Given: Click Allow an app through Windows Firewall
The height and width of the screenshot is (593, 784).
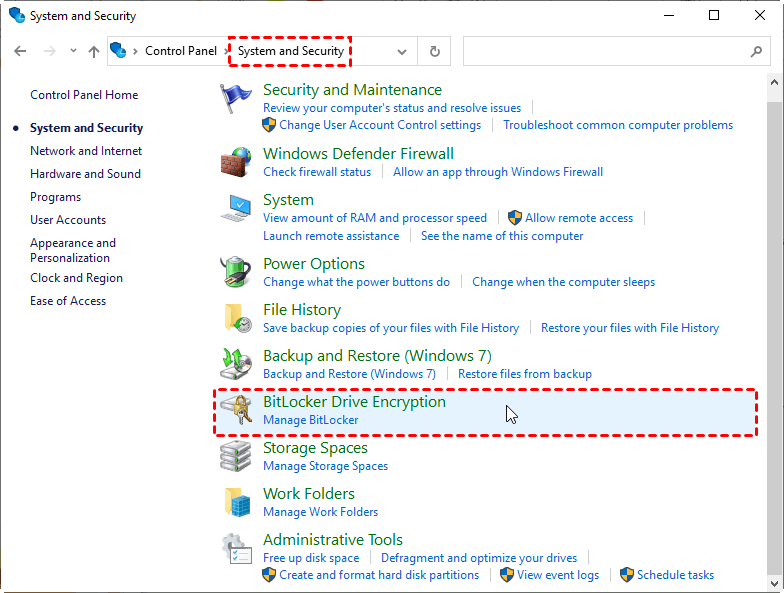Looking at the screenshot, I should point(498,172).
